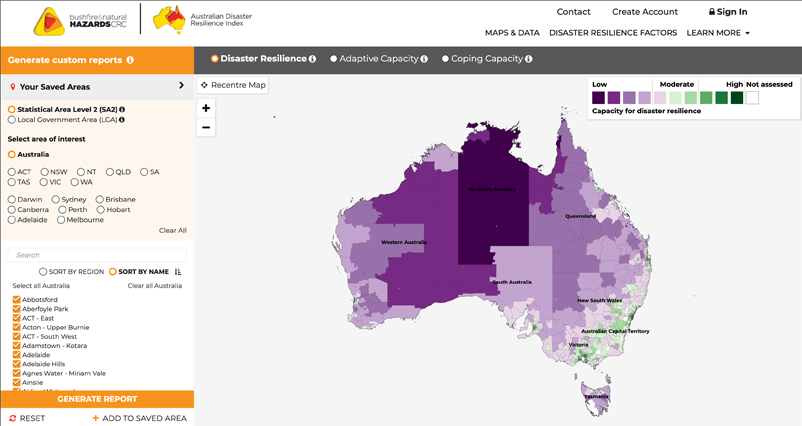Viewport: 802px width, 426px height.
Task: Click info icon next to Coping Capacity
Action: tap(528, 59)
